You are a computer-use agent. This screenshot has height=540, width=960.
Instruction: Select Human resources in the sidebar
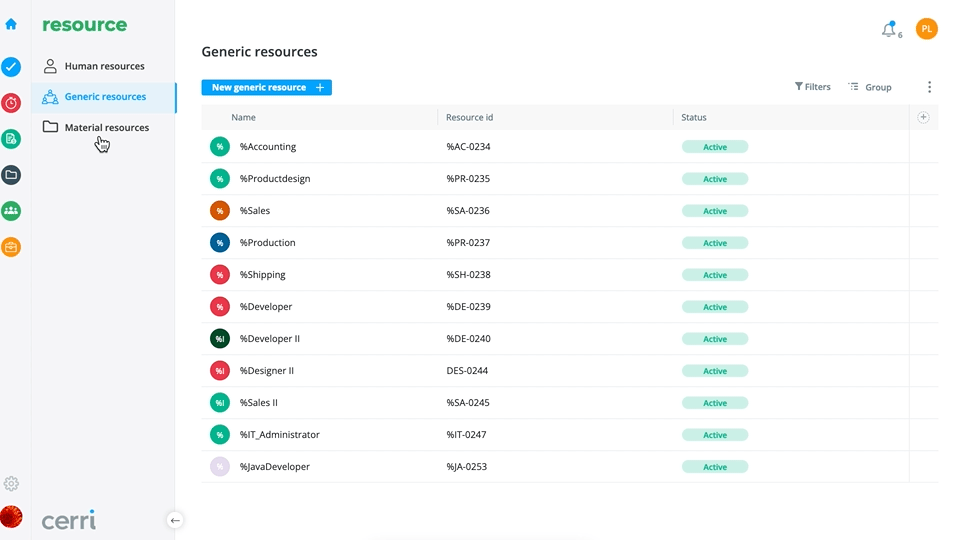point(104,66)
